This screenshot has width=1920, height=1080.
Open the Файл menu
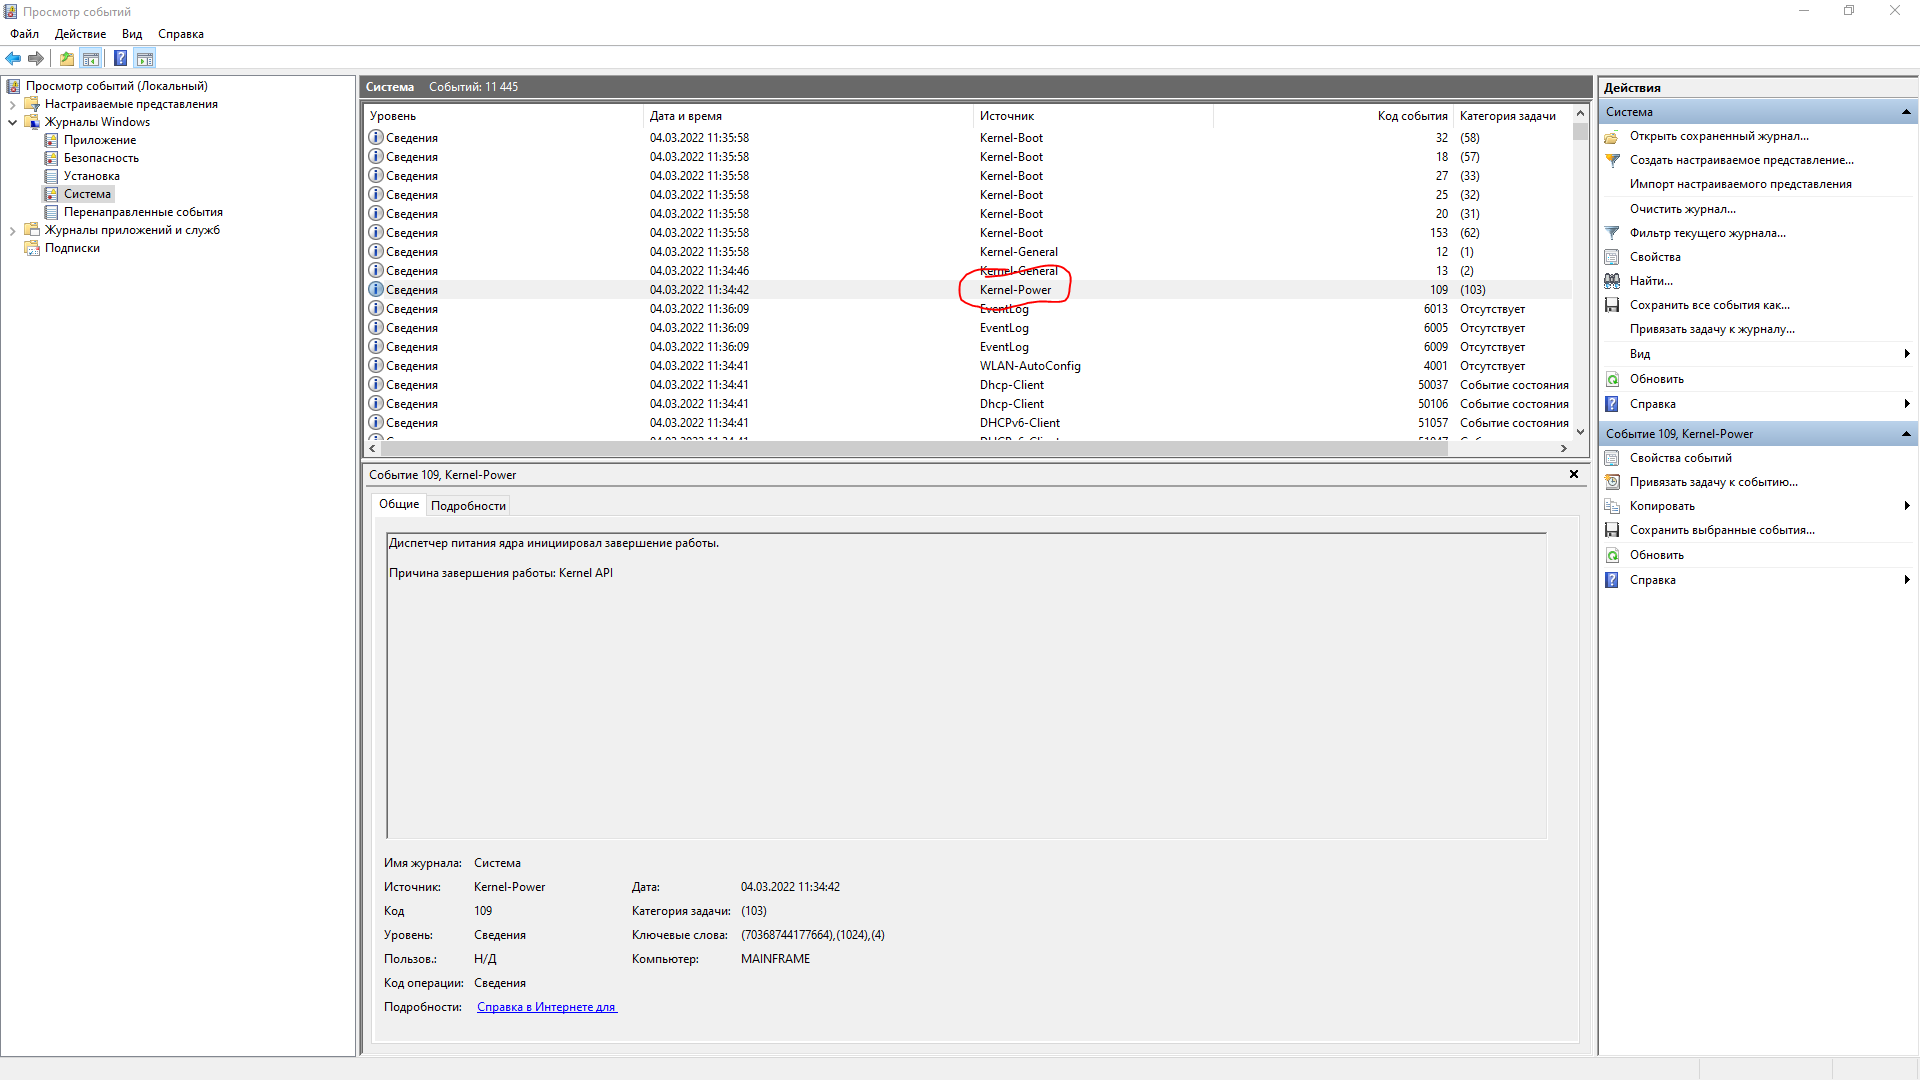(25, 34)
